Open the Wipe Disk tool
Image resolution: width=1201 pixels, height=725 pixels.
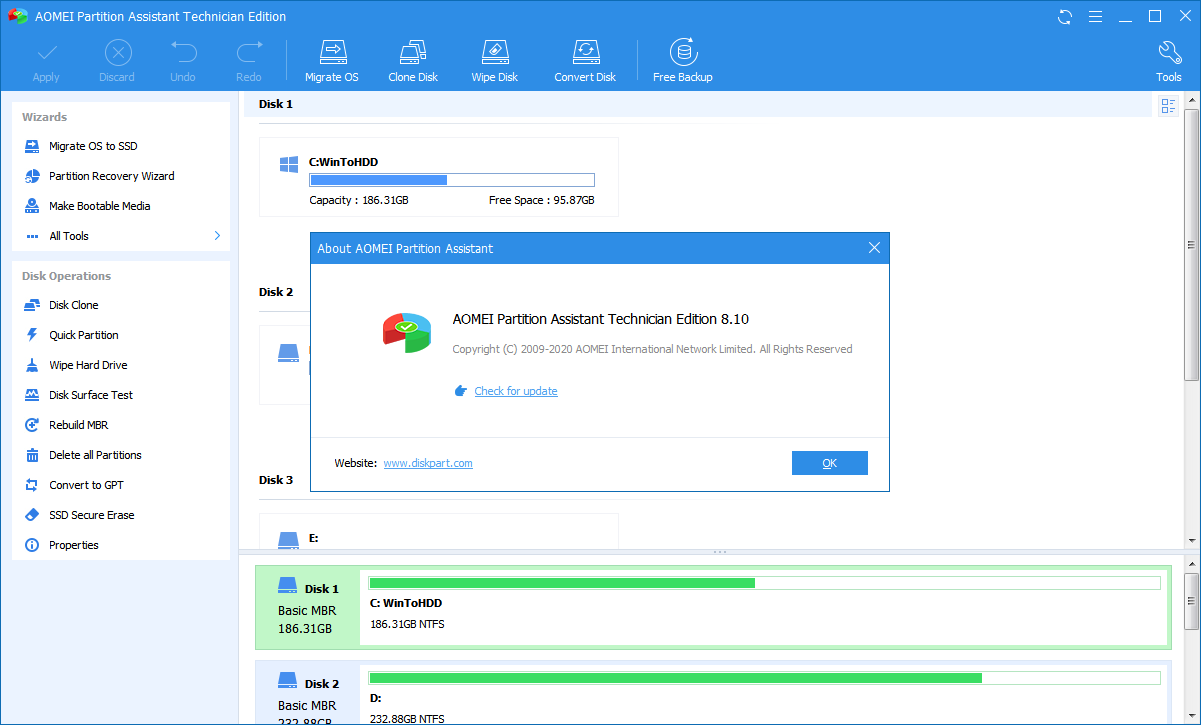495,61
